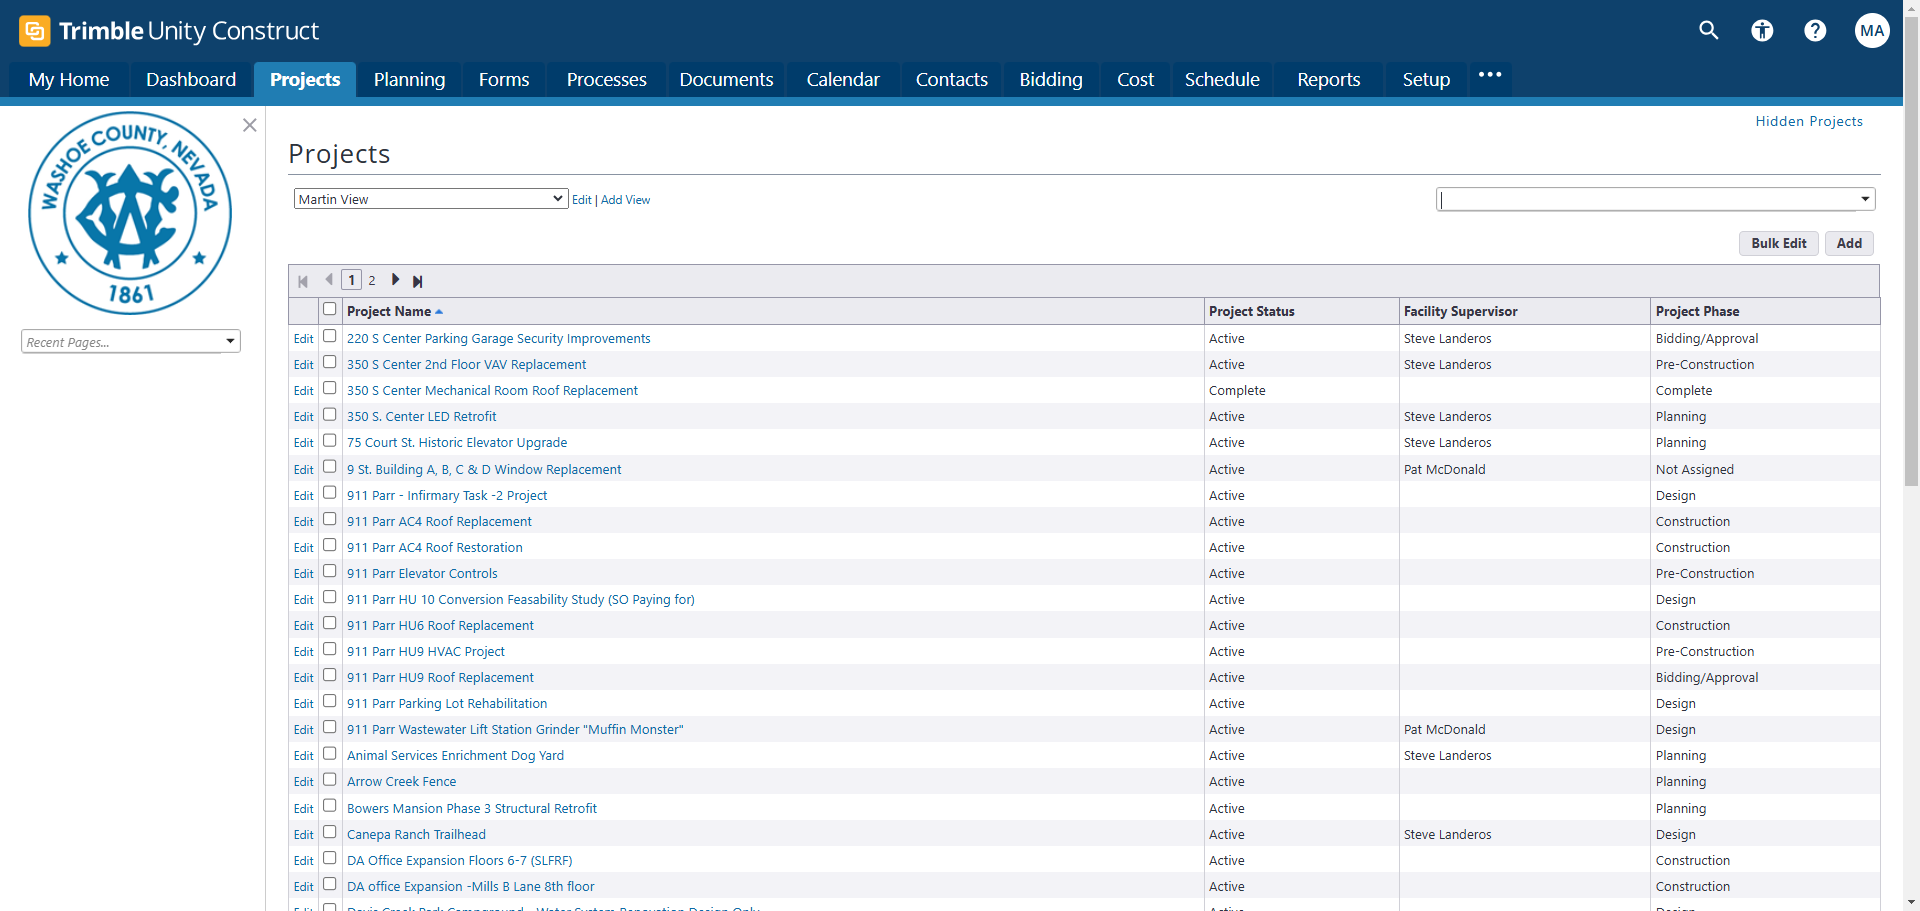Open the Contacts tab
This screenshot has width=1920, height=911.
951,79
